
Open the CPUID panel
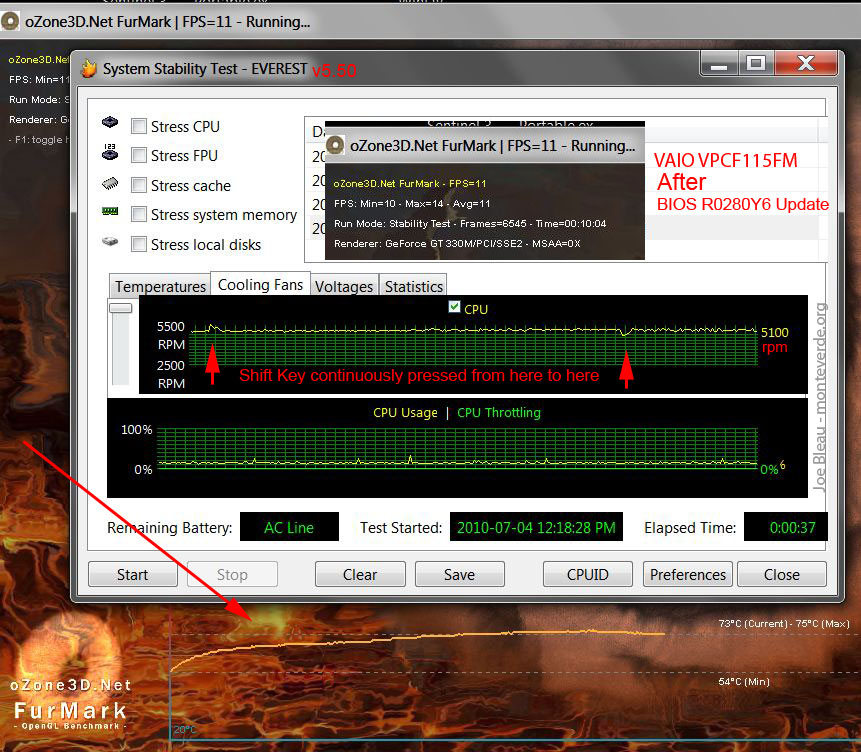tap(588, 574)
